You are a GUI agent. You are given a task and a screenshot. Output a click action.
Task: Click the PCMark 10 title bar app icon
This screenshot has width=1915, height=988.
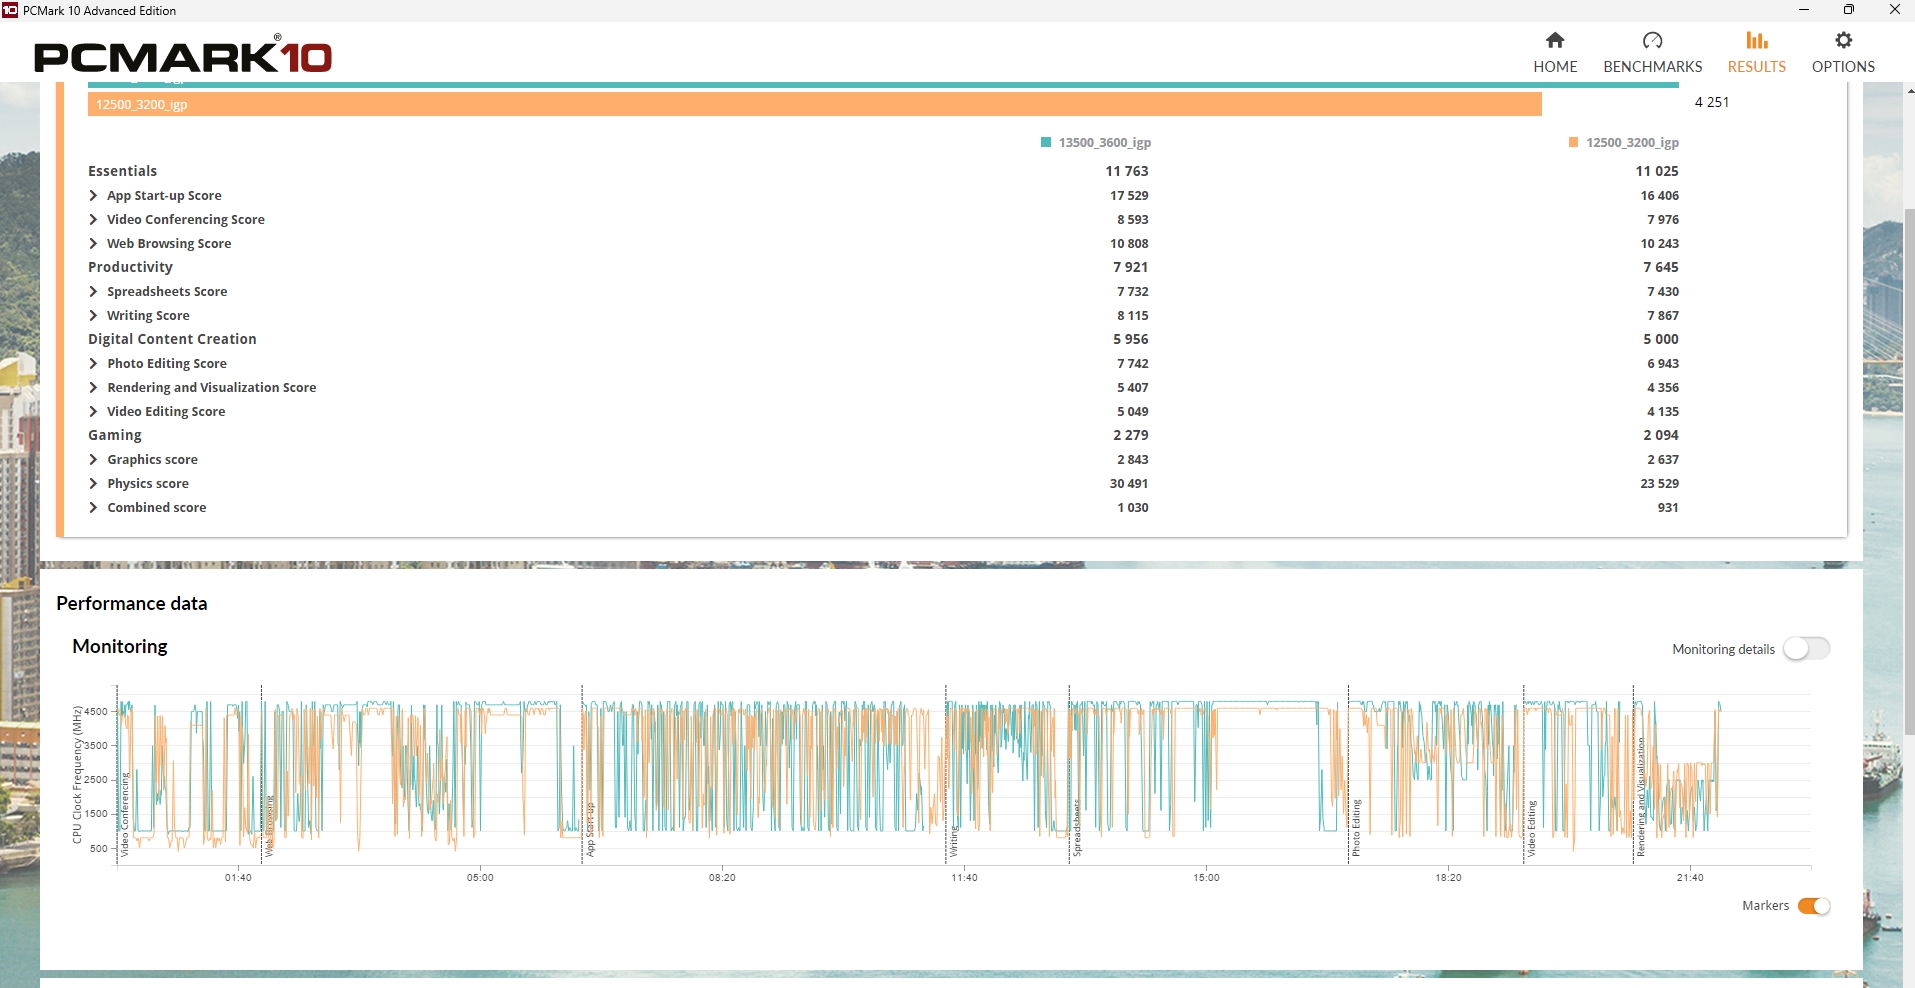10,10
